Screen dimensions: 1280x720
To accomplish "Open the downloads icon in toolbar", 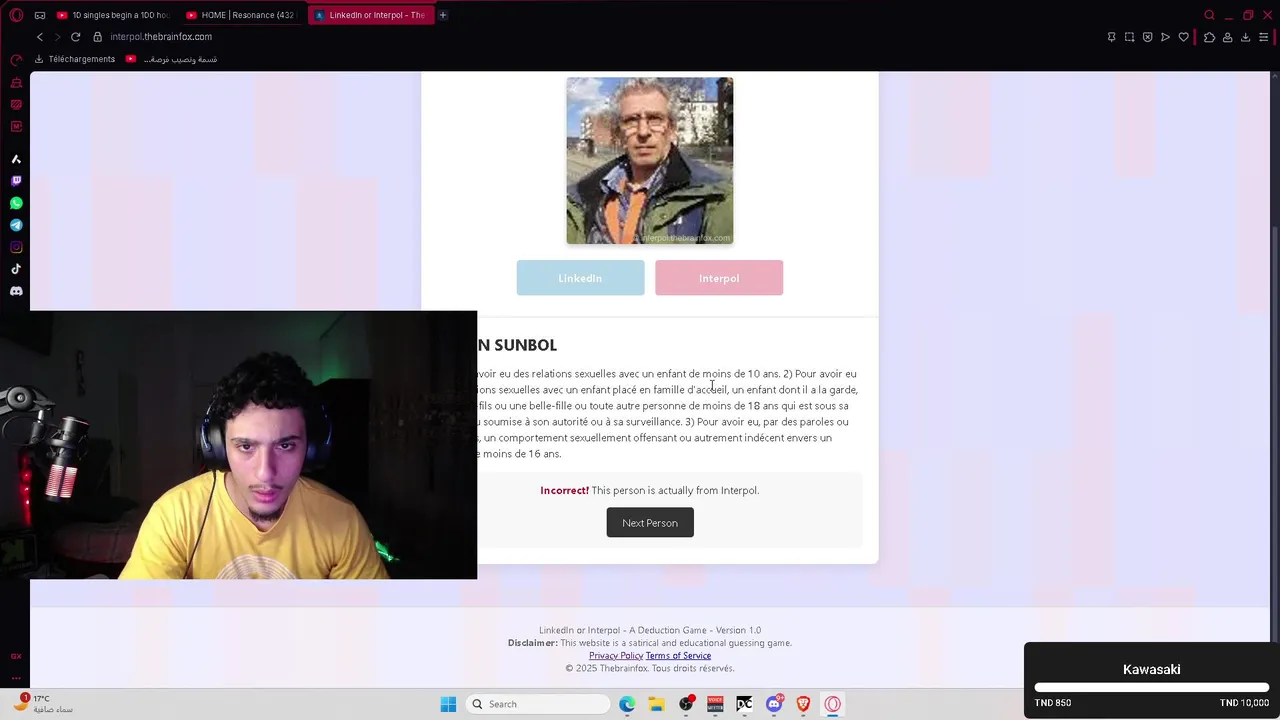I will coord(1245,37).
